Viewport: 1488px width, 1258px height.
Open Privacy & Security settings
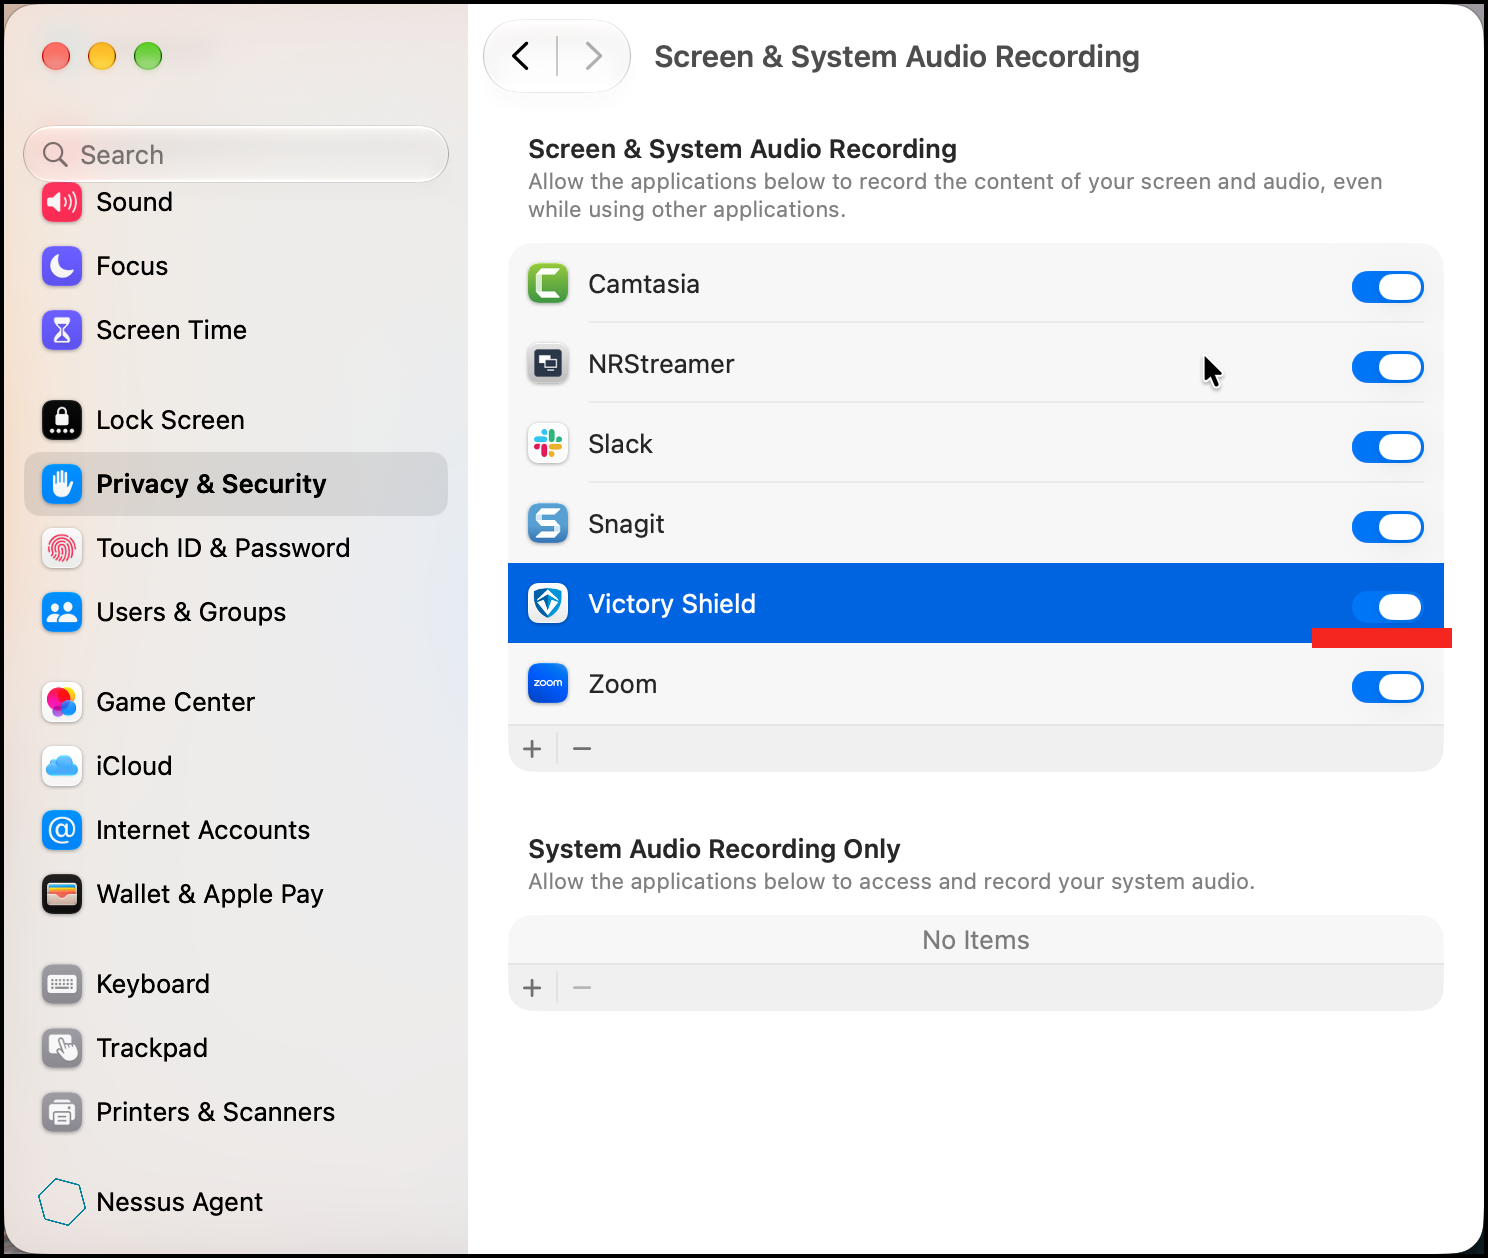click(236, 484)
